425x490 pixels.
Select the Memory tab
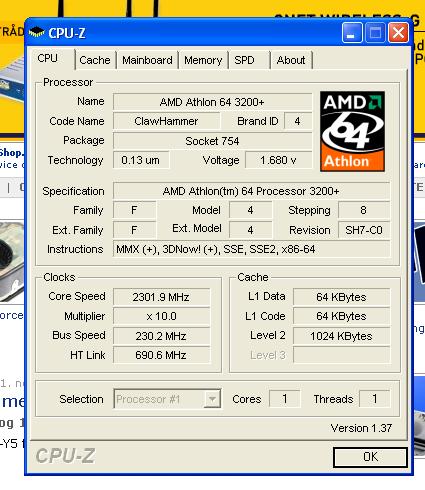pyautogui.click(x=203, y=60)
